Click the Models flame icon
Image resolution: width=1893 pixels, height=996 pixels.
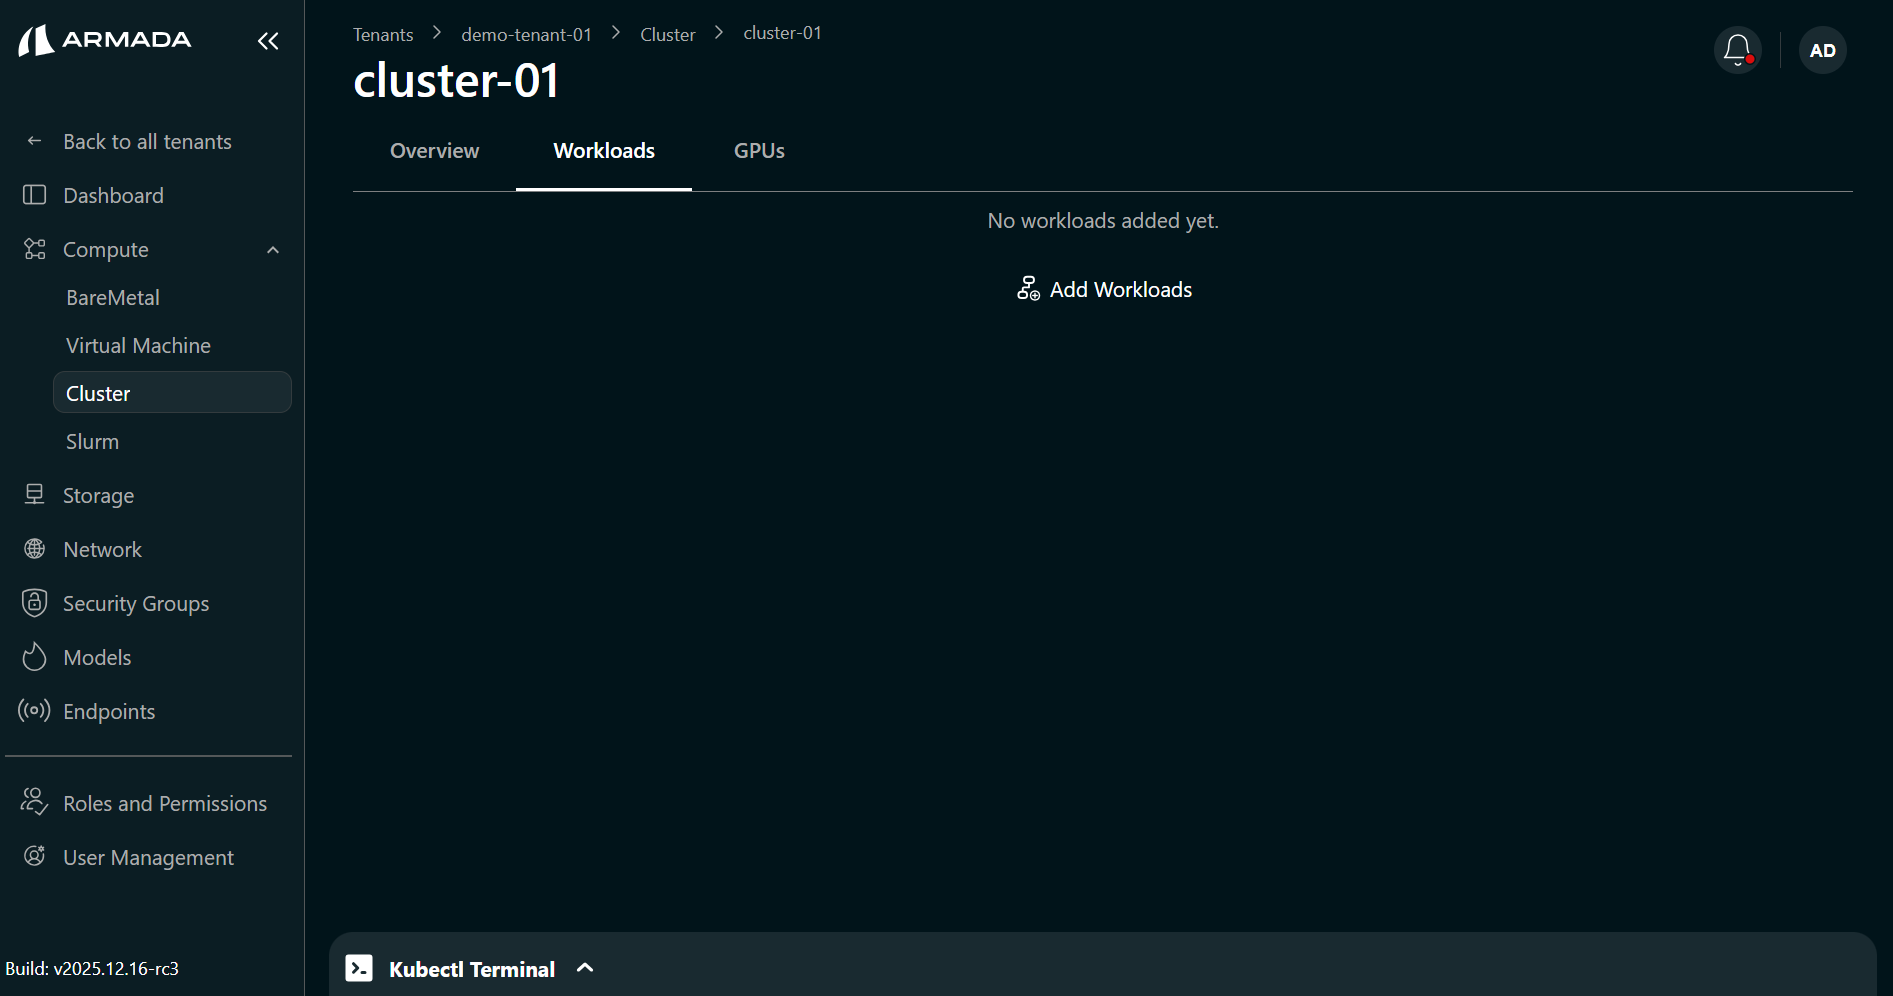35,657
